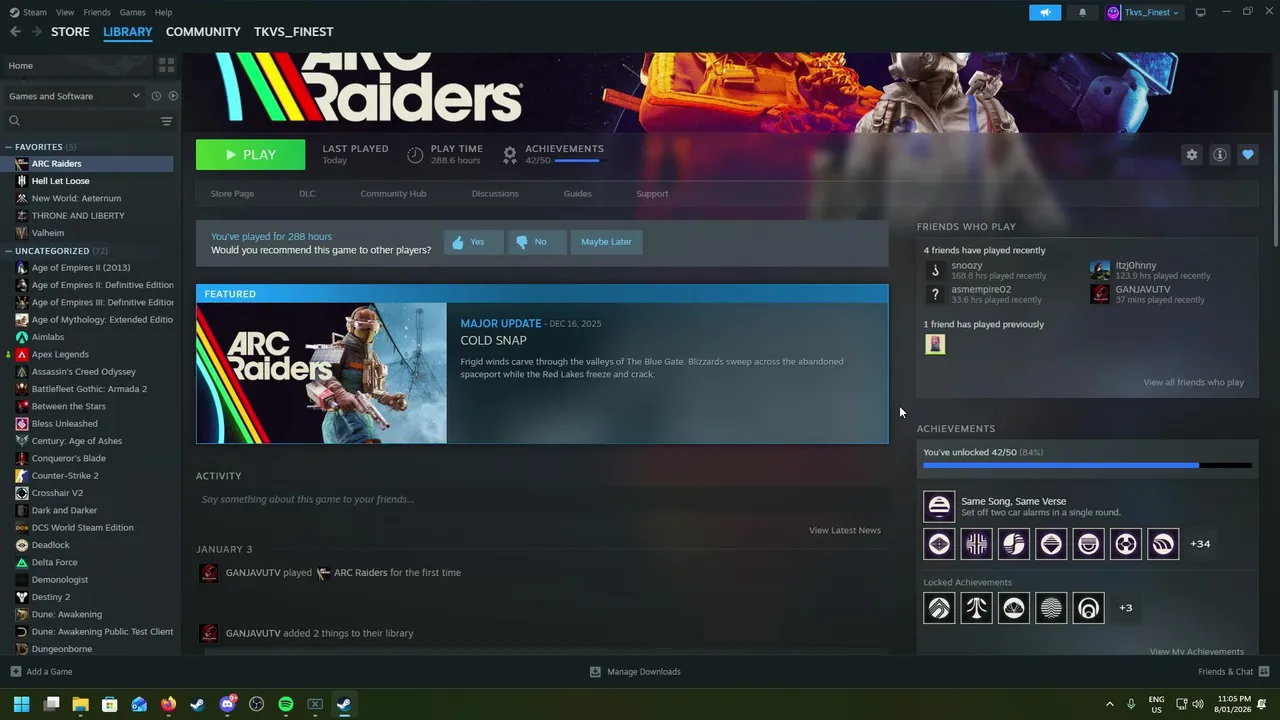Image resolution: width=1280 pixels, height=720 pixels.
Task: Go back with navigation arrow
Action: click(15, 32)
